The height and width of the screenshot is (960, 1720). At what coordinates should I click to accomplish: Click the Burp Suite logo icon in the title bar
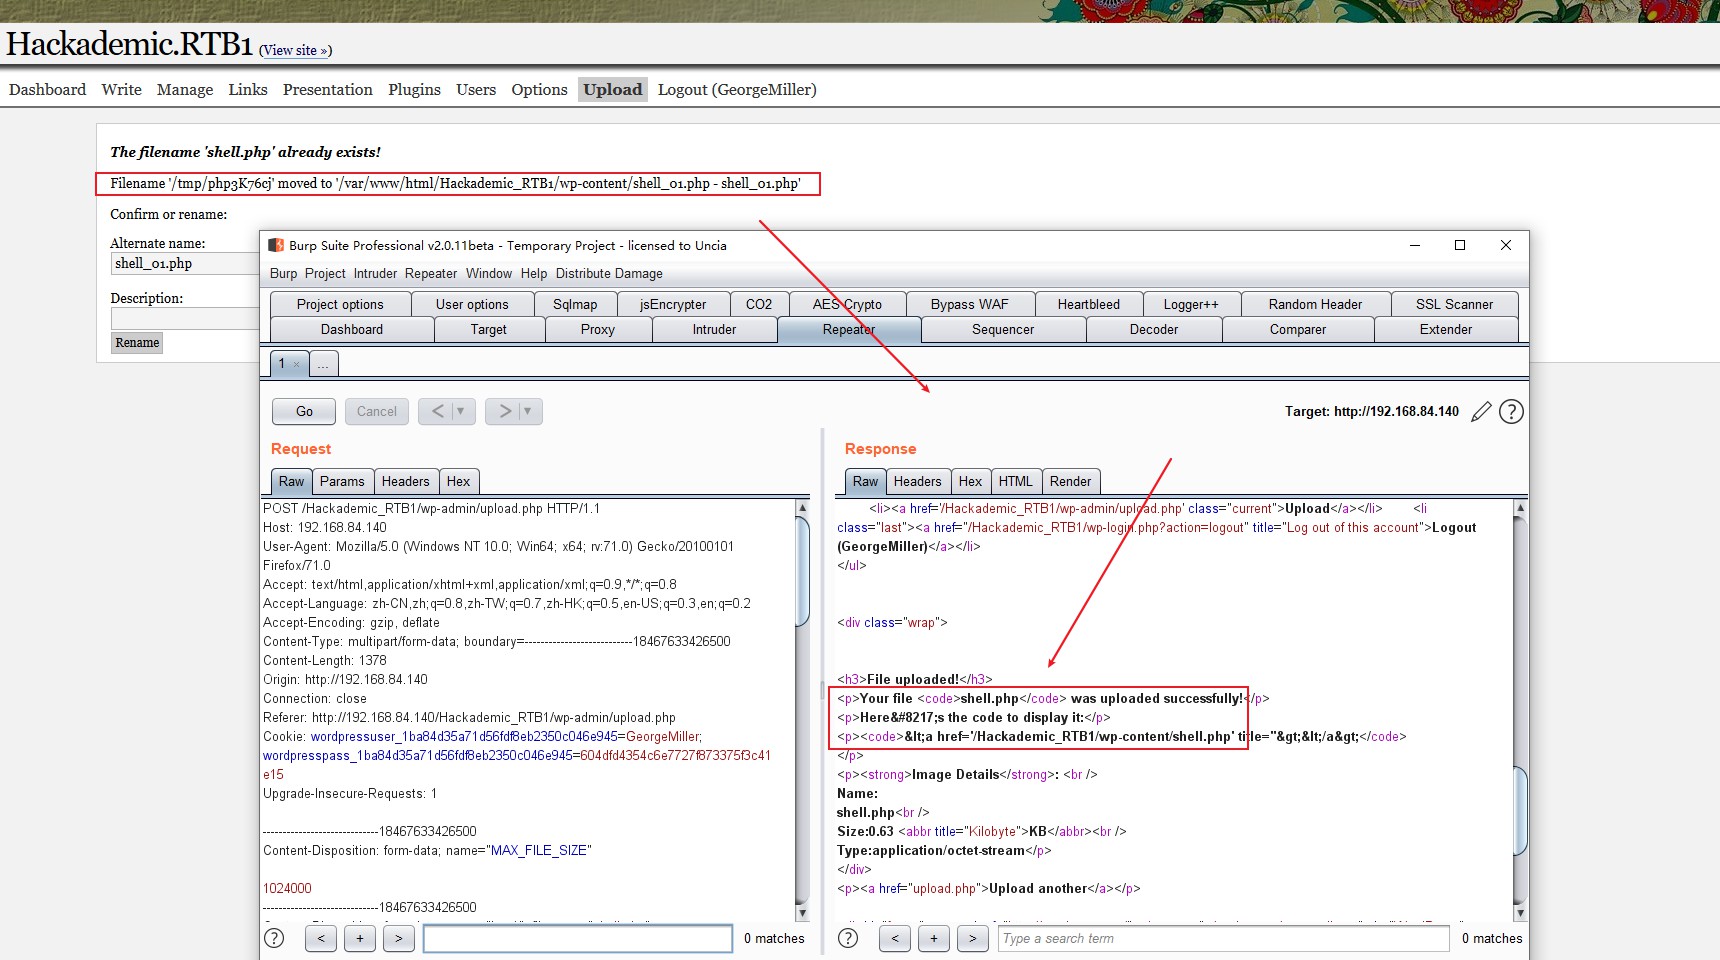[276, 245]
